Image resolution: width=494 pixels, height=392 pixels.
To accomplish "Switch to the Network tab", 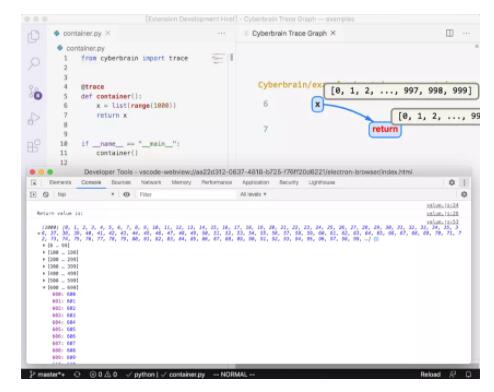I will tap(151, 182).
